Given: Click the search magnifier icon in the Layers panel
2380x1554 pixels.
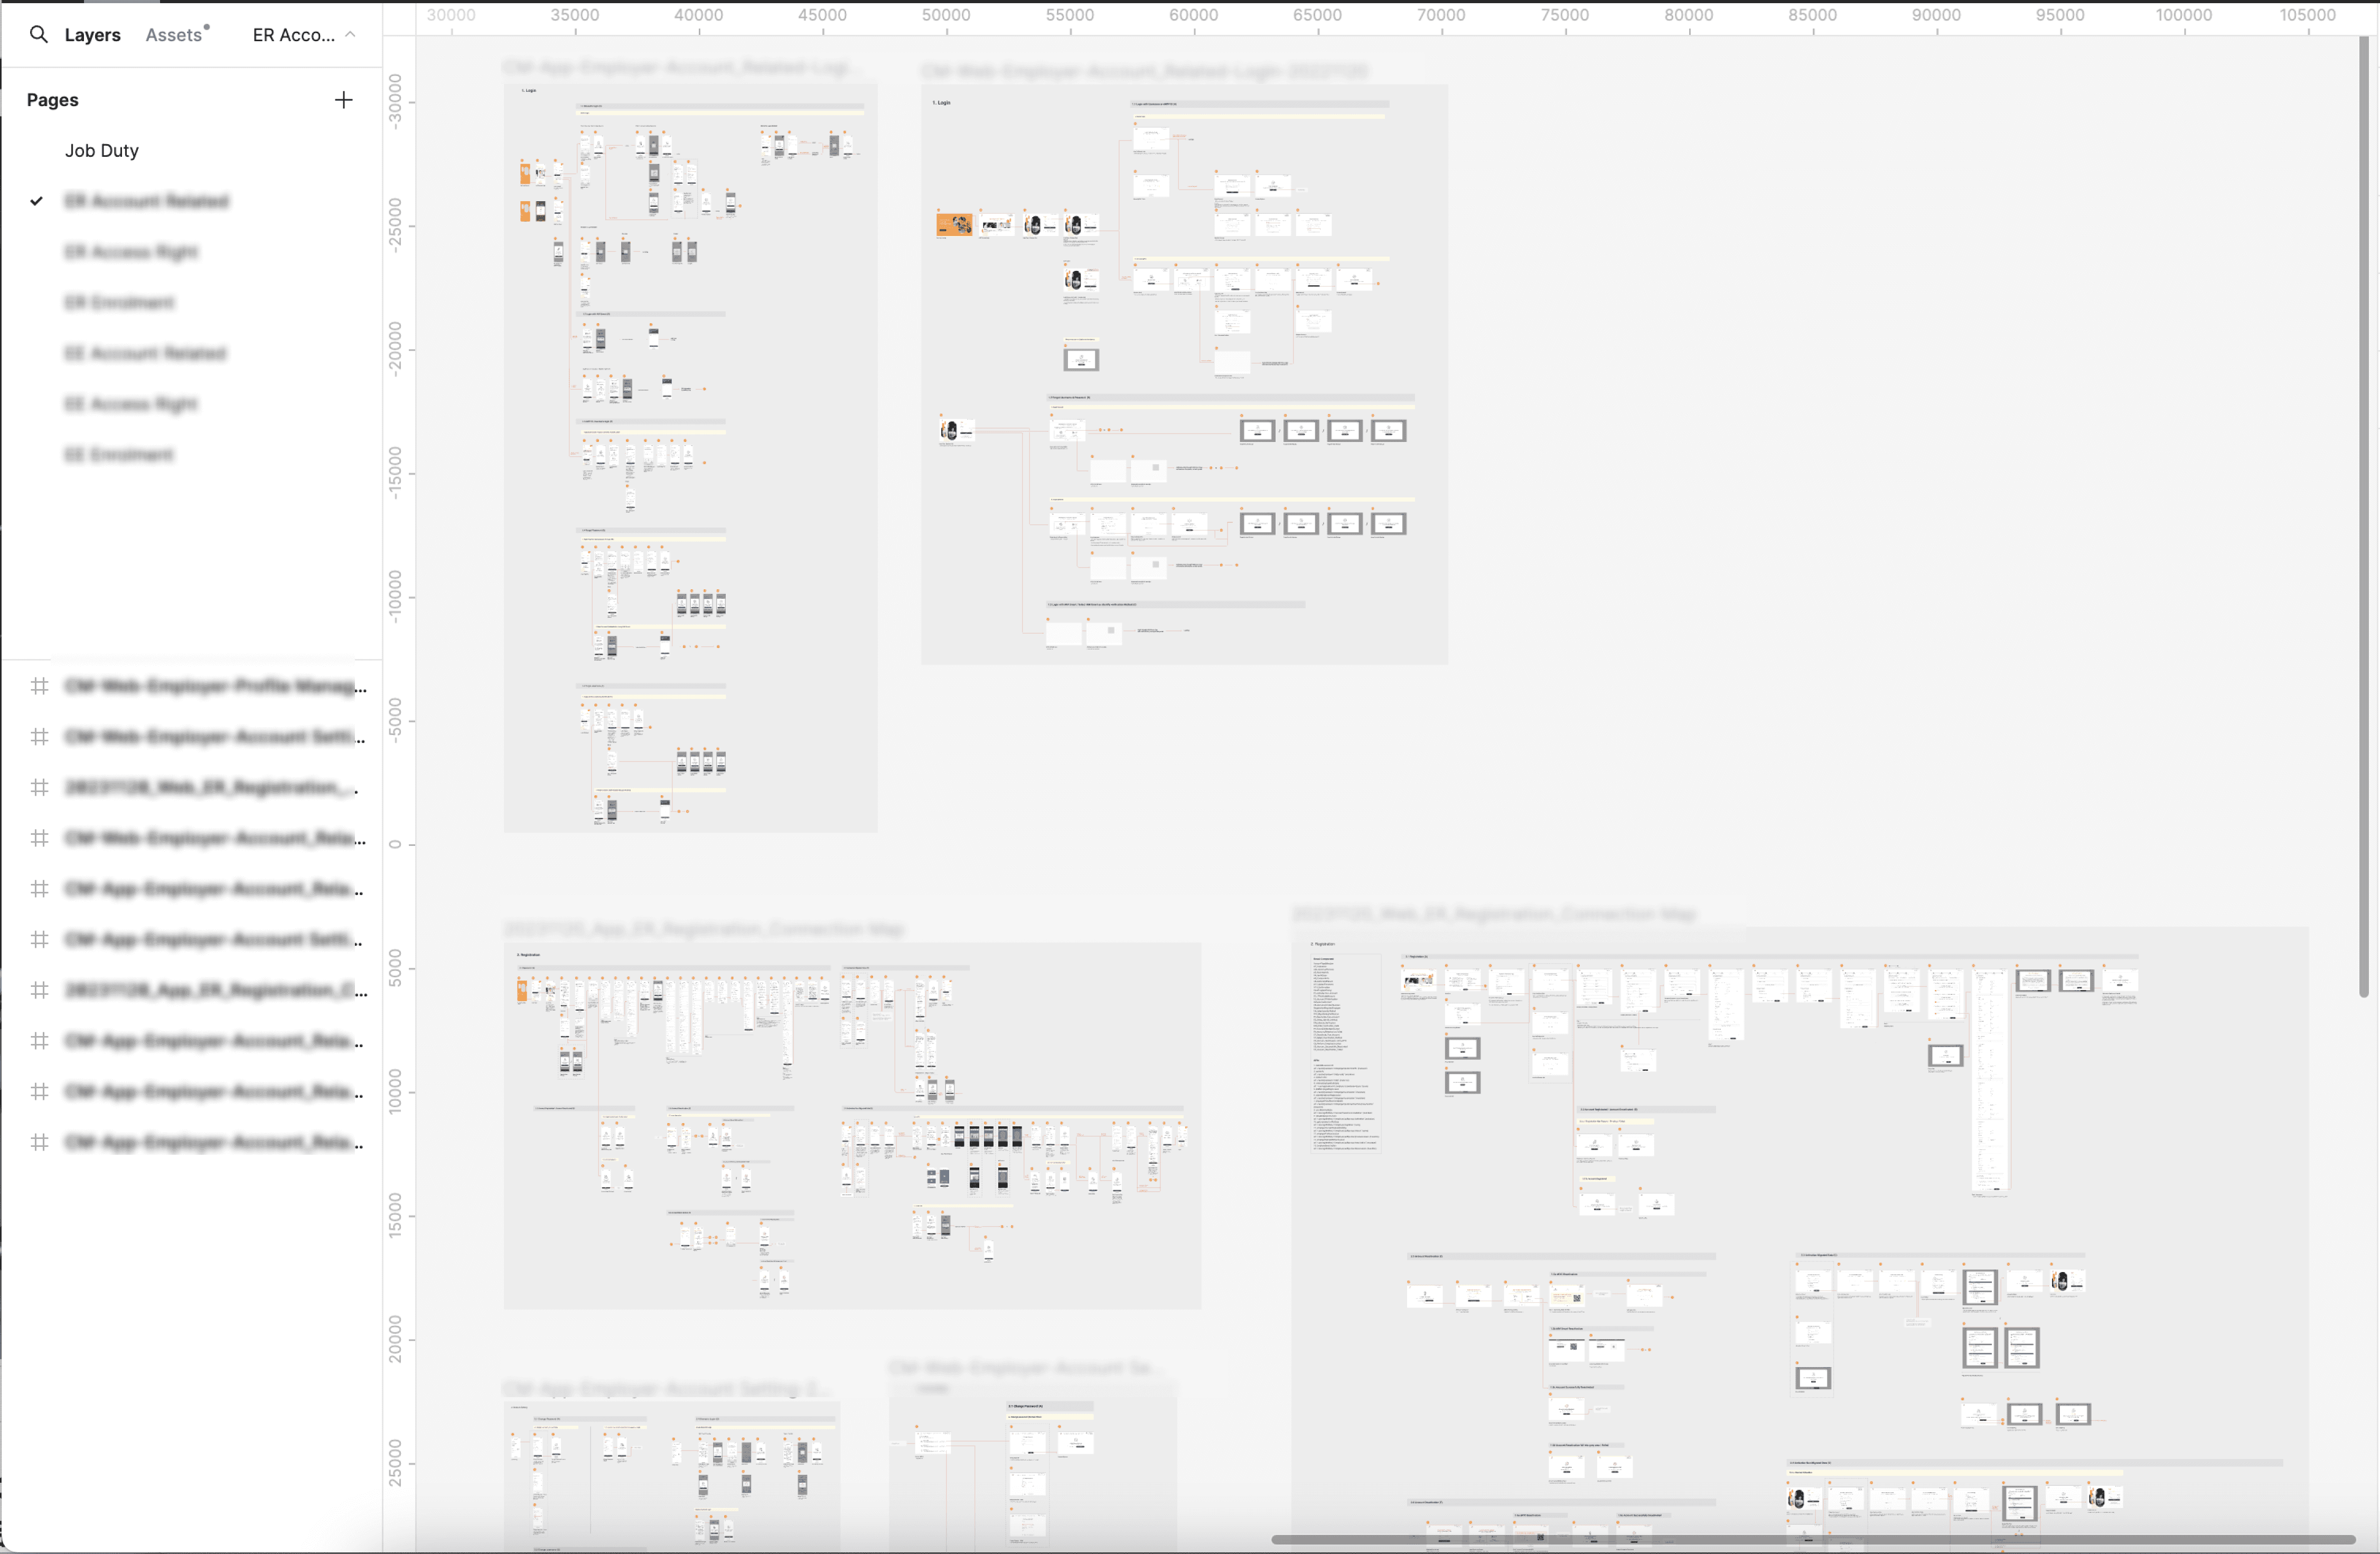Looking at the screenshot, I should tap(38, 35).
